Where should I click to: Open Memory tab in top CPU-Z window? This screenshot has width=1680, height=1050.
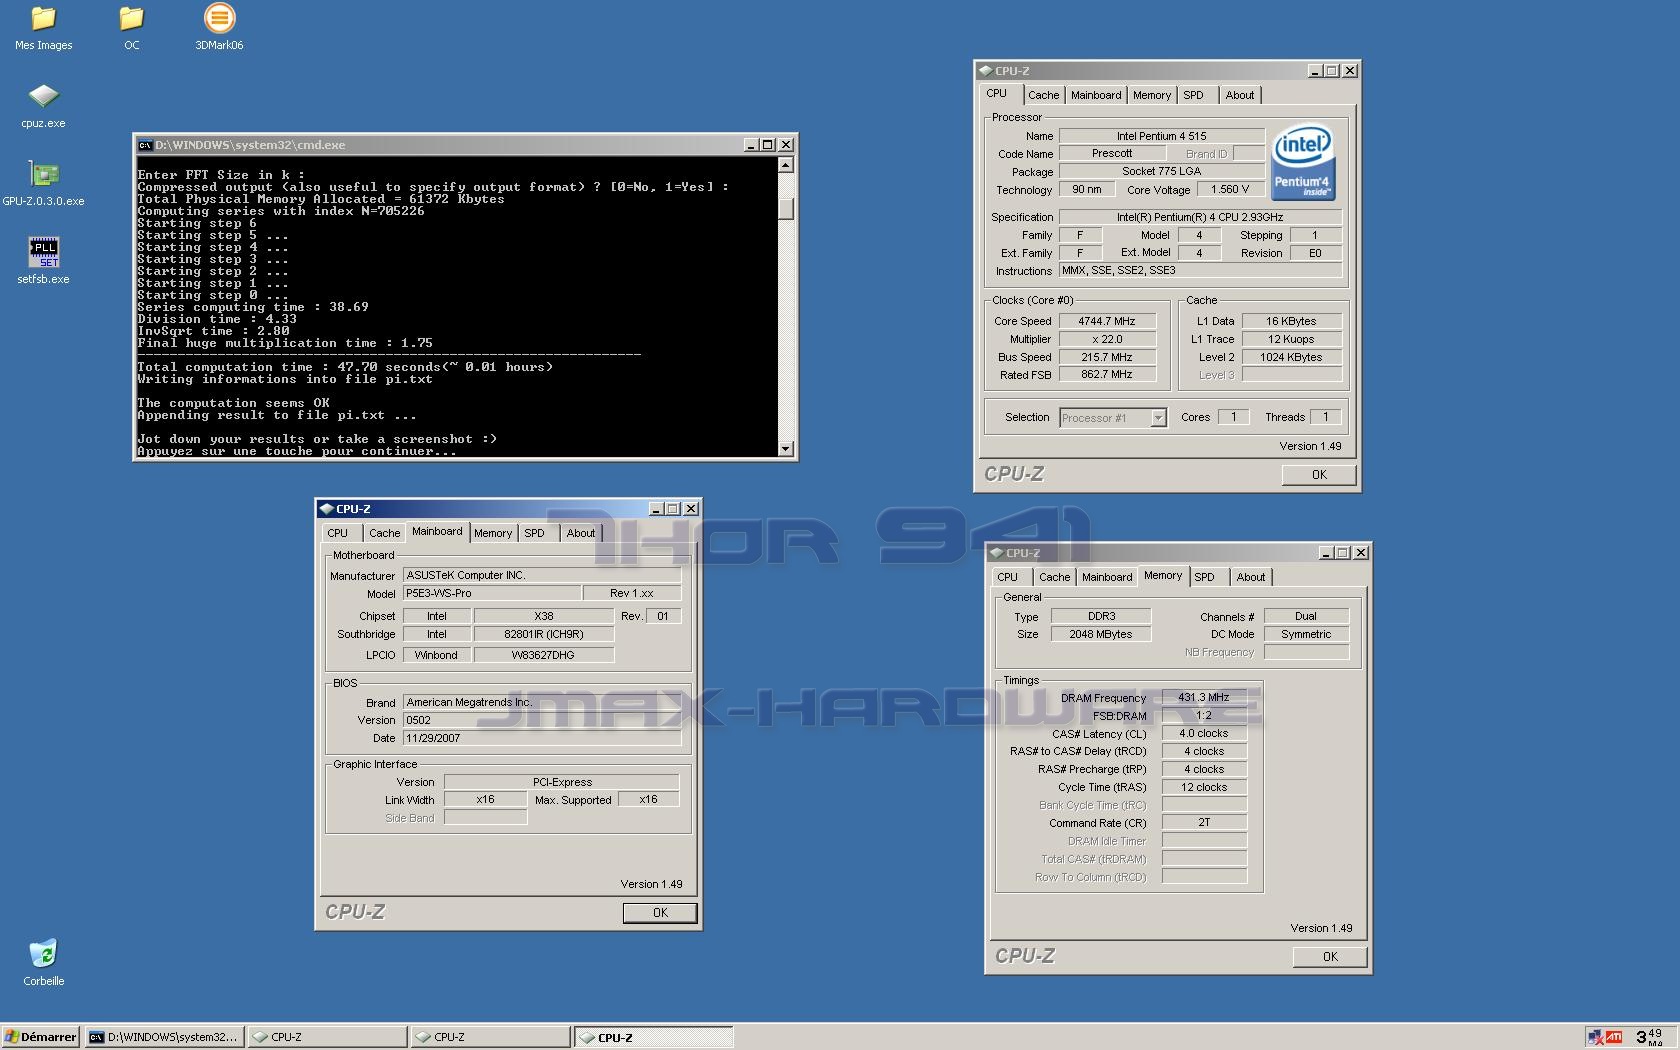click(1152, 95)
